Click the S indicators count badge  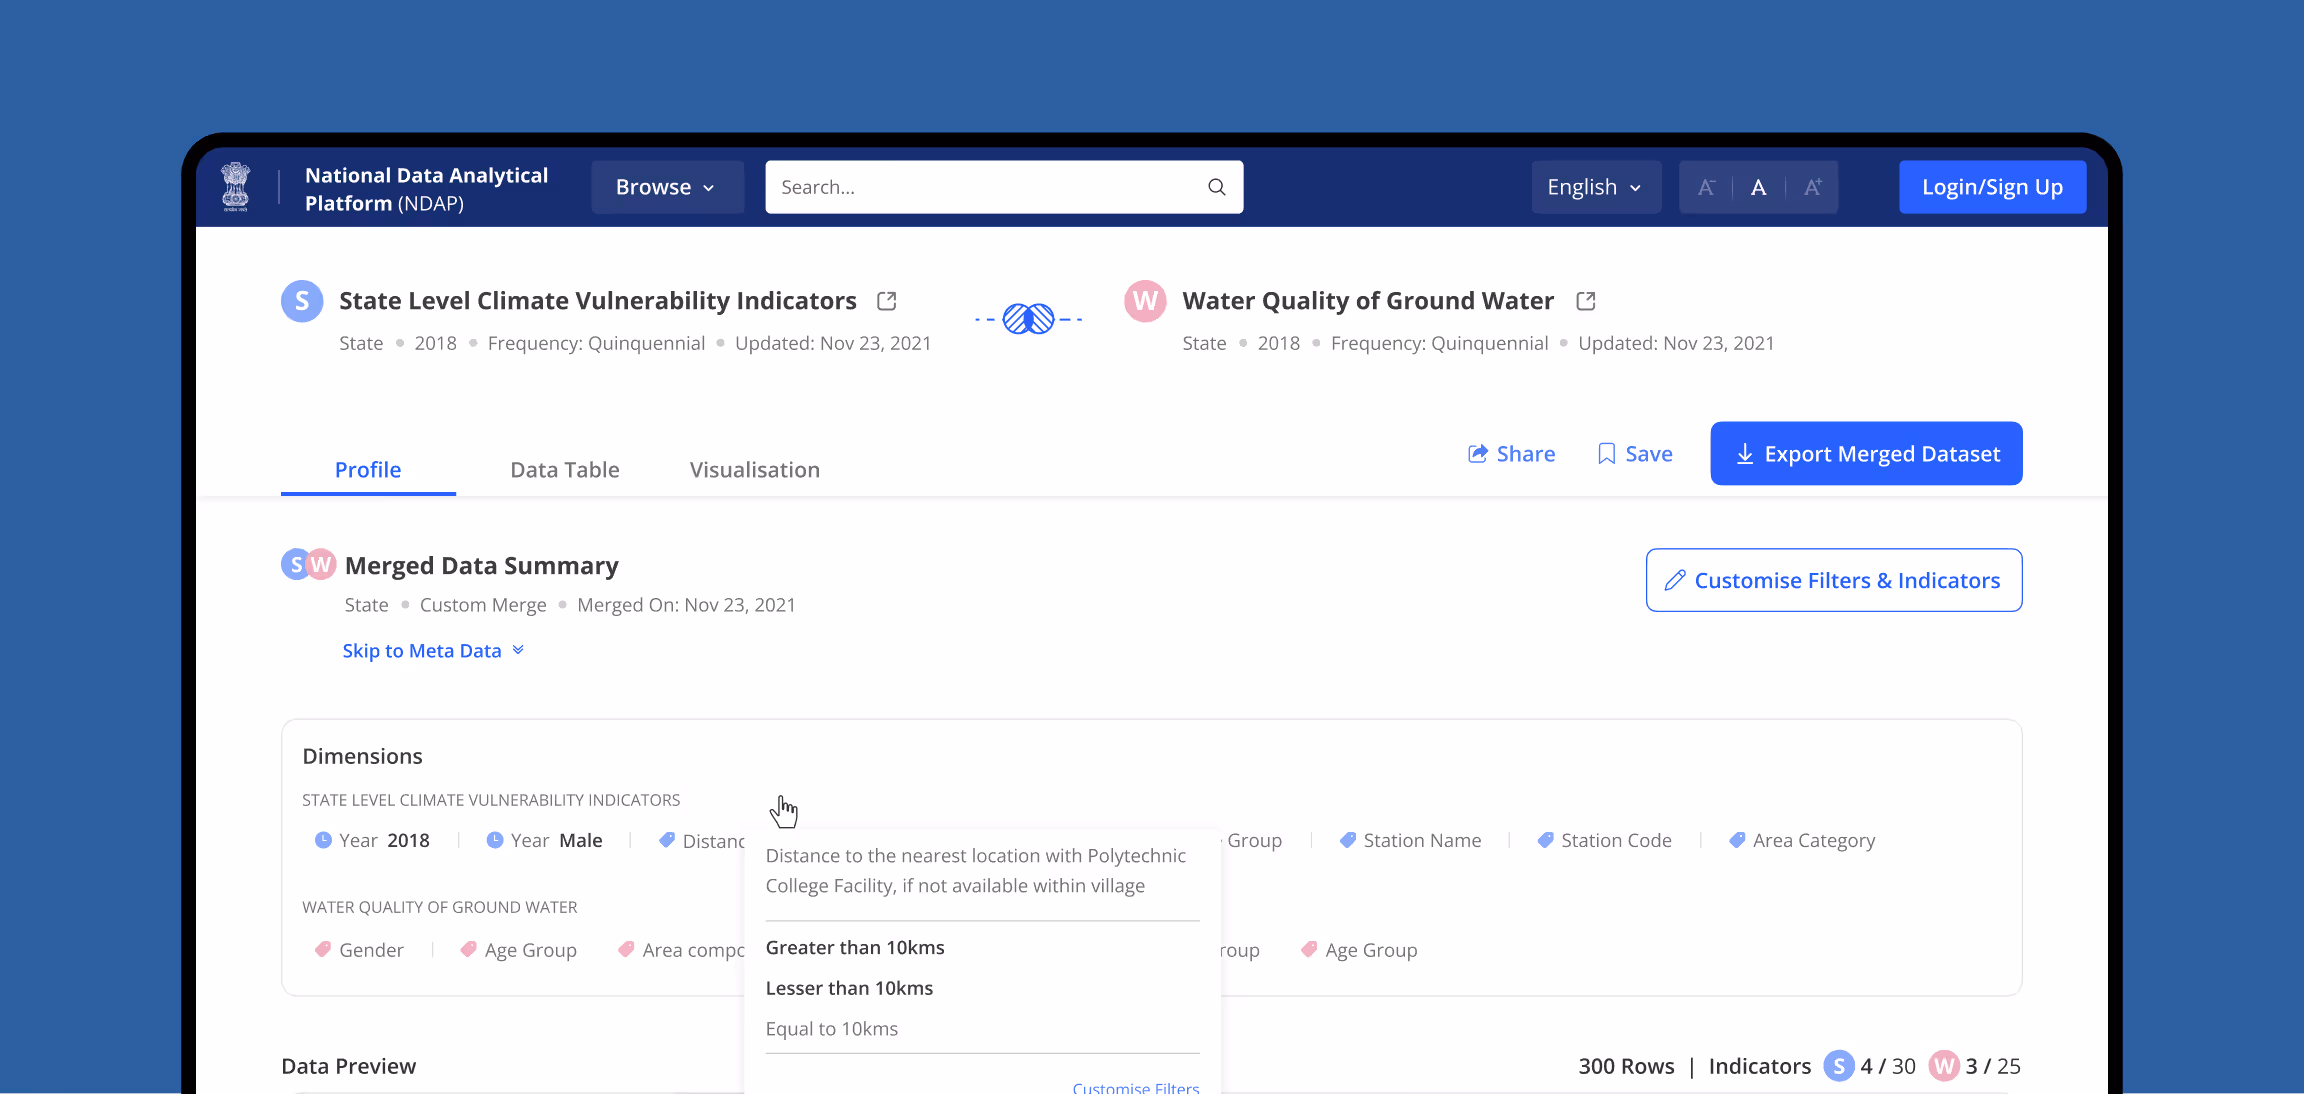pos(1839,1066)
